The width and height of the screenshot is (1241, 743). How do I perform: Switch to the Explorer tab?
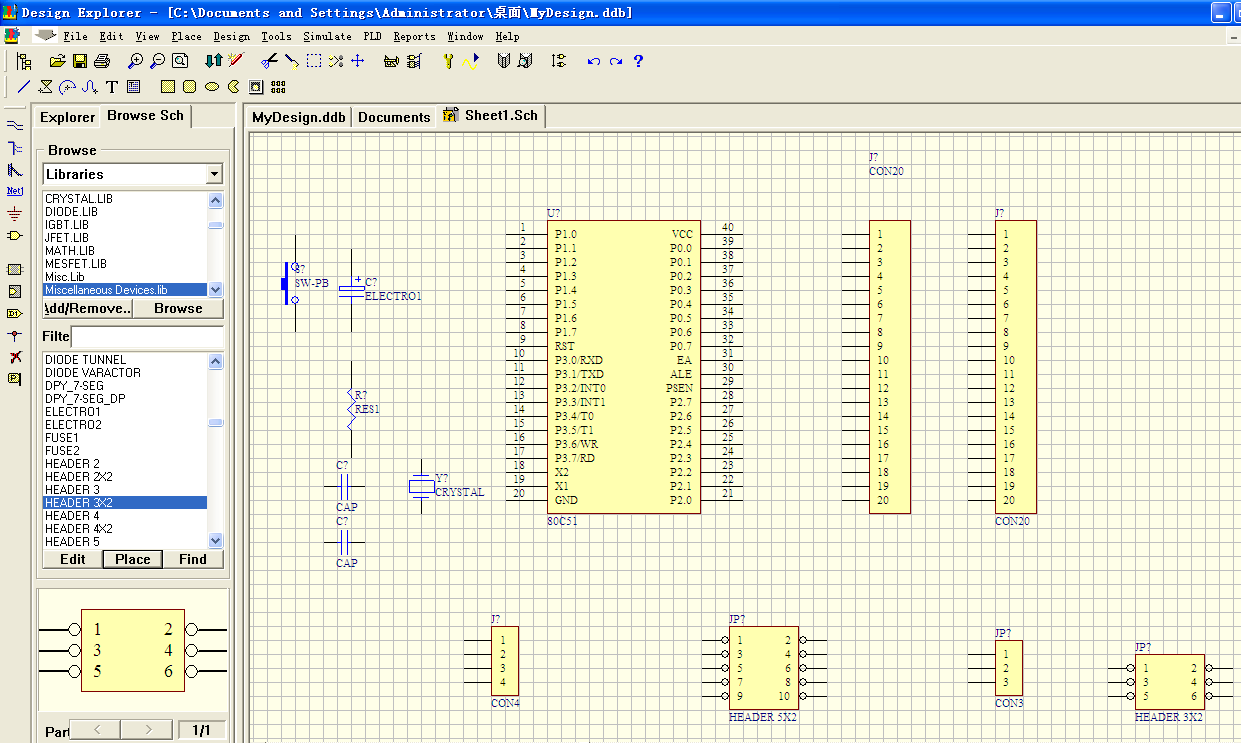[x=67, y=117]
